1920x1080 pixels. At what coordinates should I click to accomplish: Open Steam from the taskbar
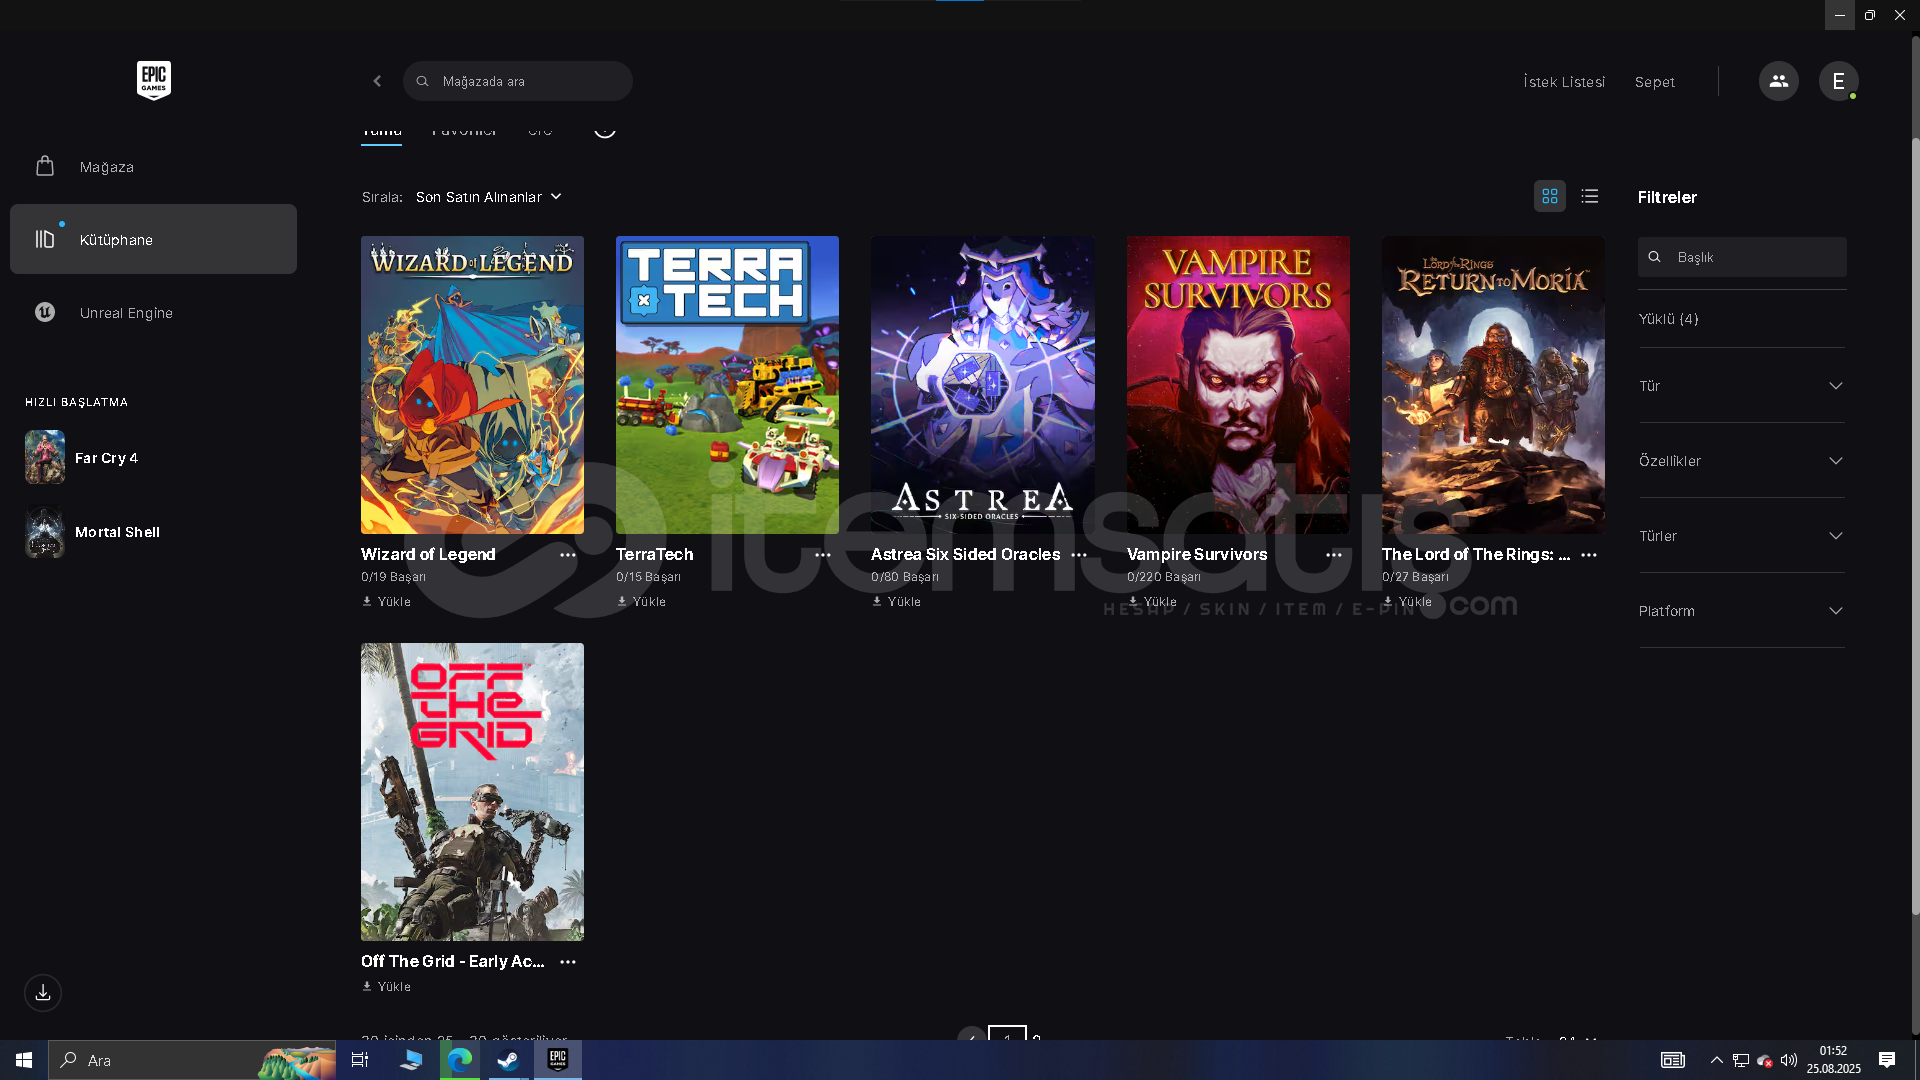[508, 1060]
